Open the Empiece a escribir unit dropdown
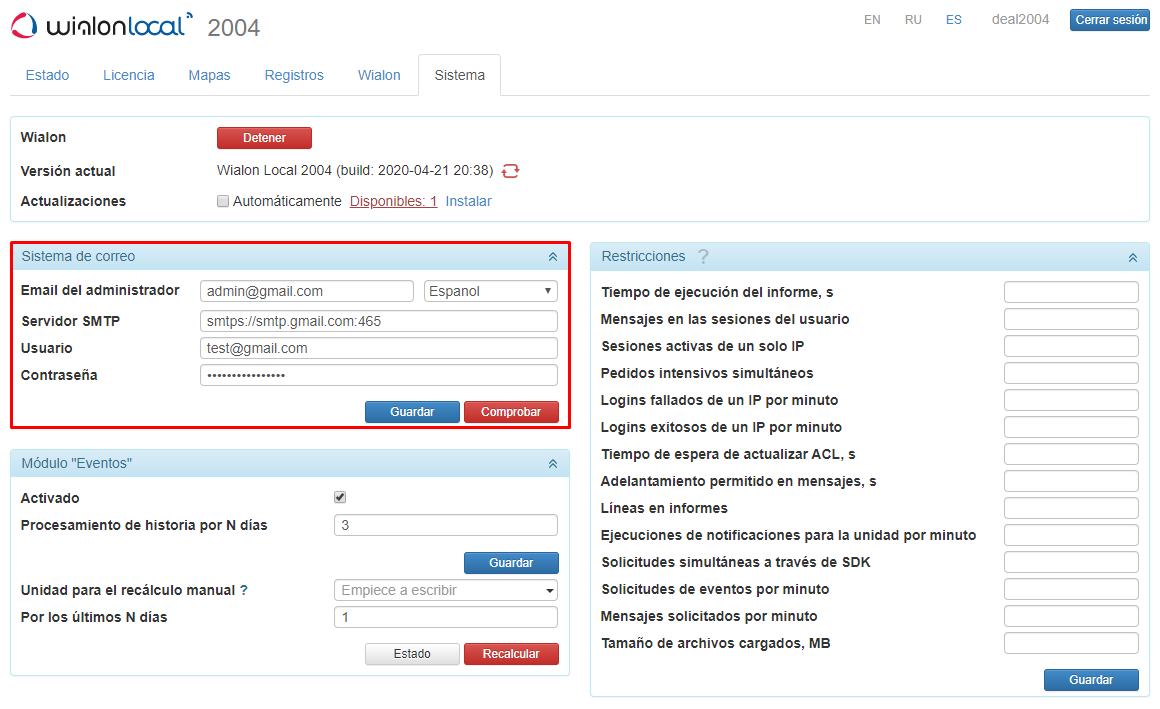This screenshot has width=1160, height=709. click(445, 590)
